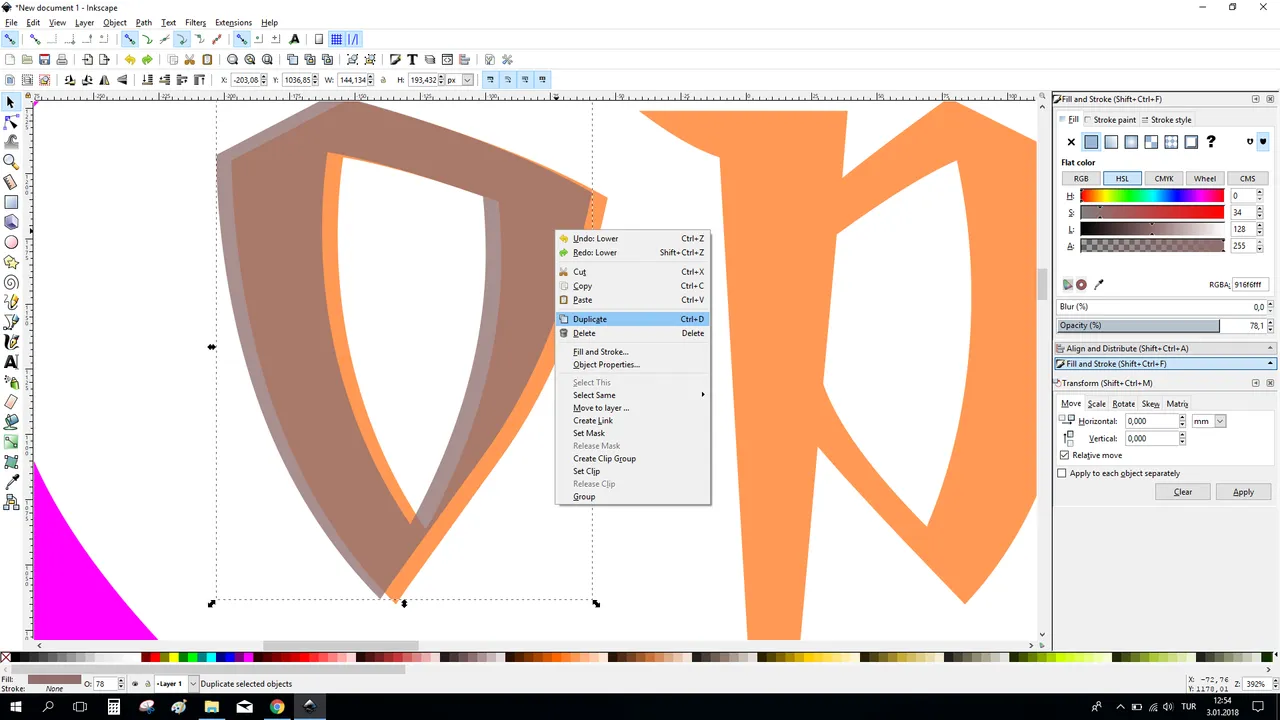Expand Select Same submenu
Screen dimensions: 1280x720
point(633,395)
